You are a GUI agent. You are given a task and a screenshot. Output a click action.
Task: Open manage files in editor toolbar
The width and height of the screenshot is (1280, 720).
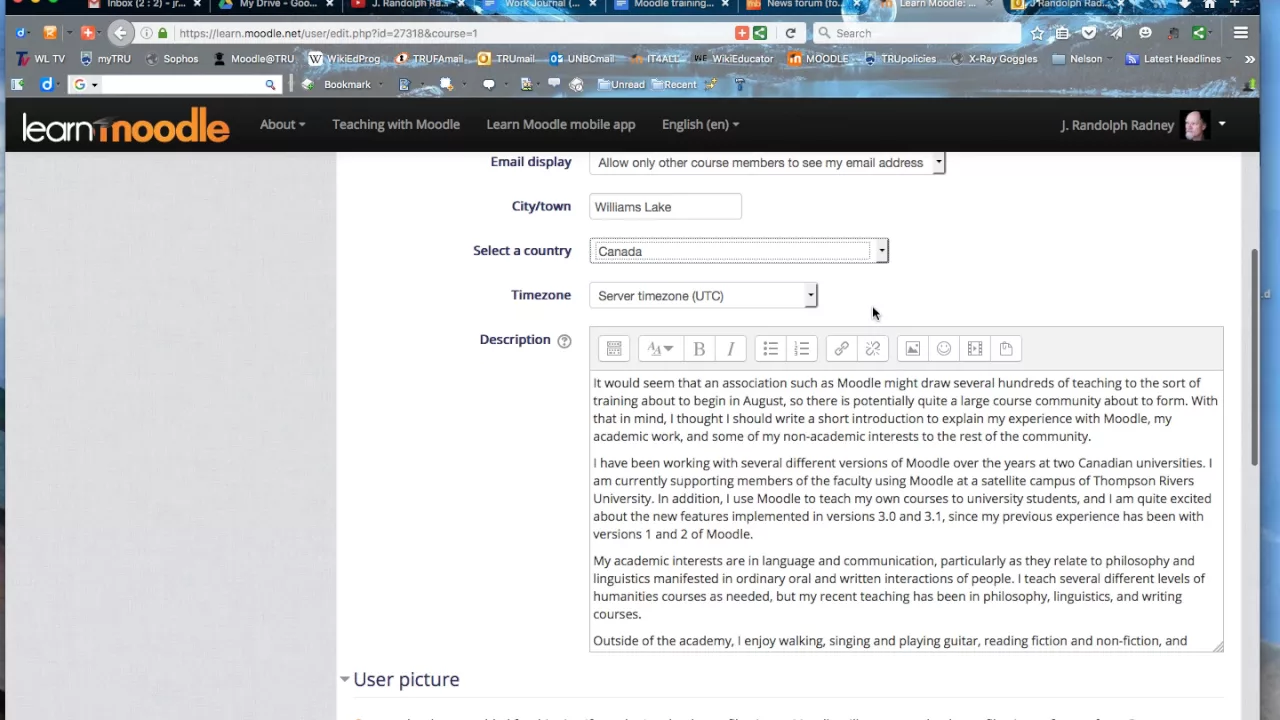click(x=1006, y=349)
